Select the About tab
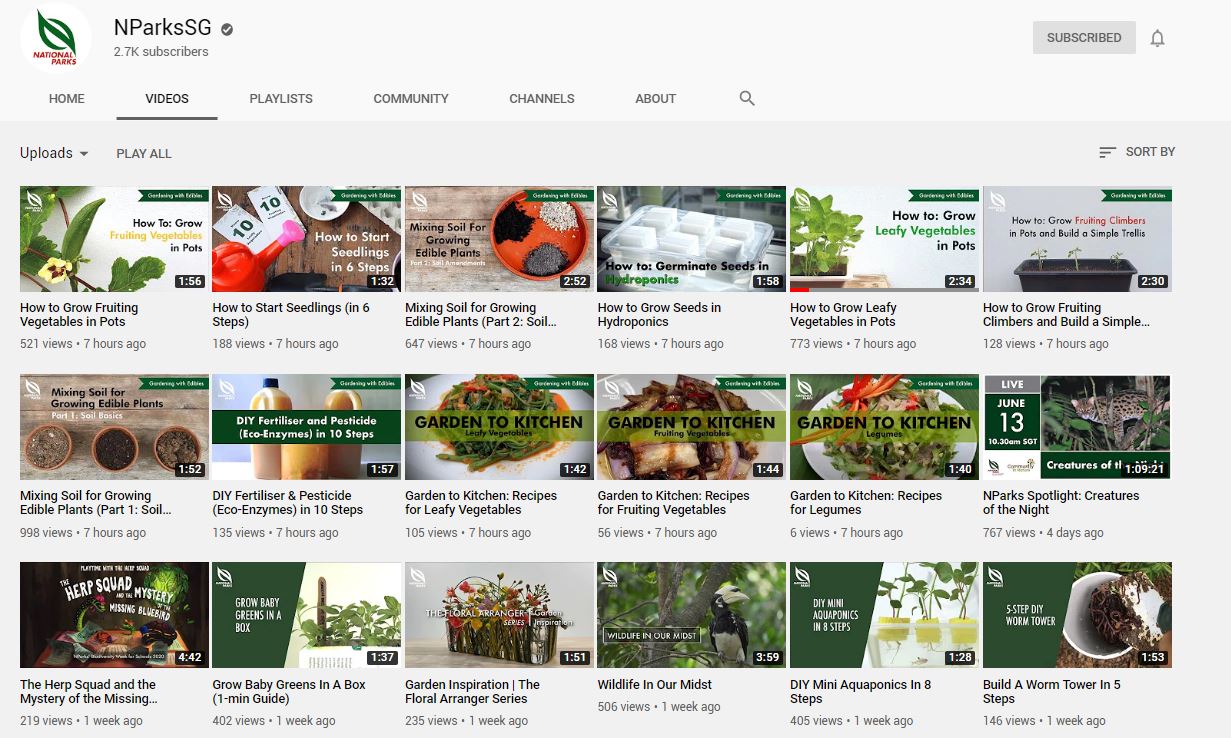Viewport: 1231px width, 738px height. [655, 98]
